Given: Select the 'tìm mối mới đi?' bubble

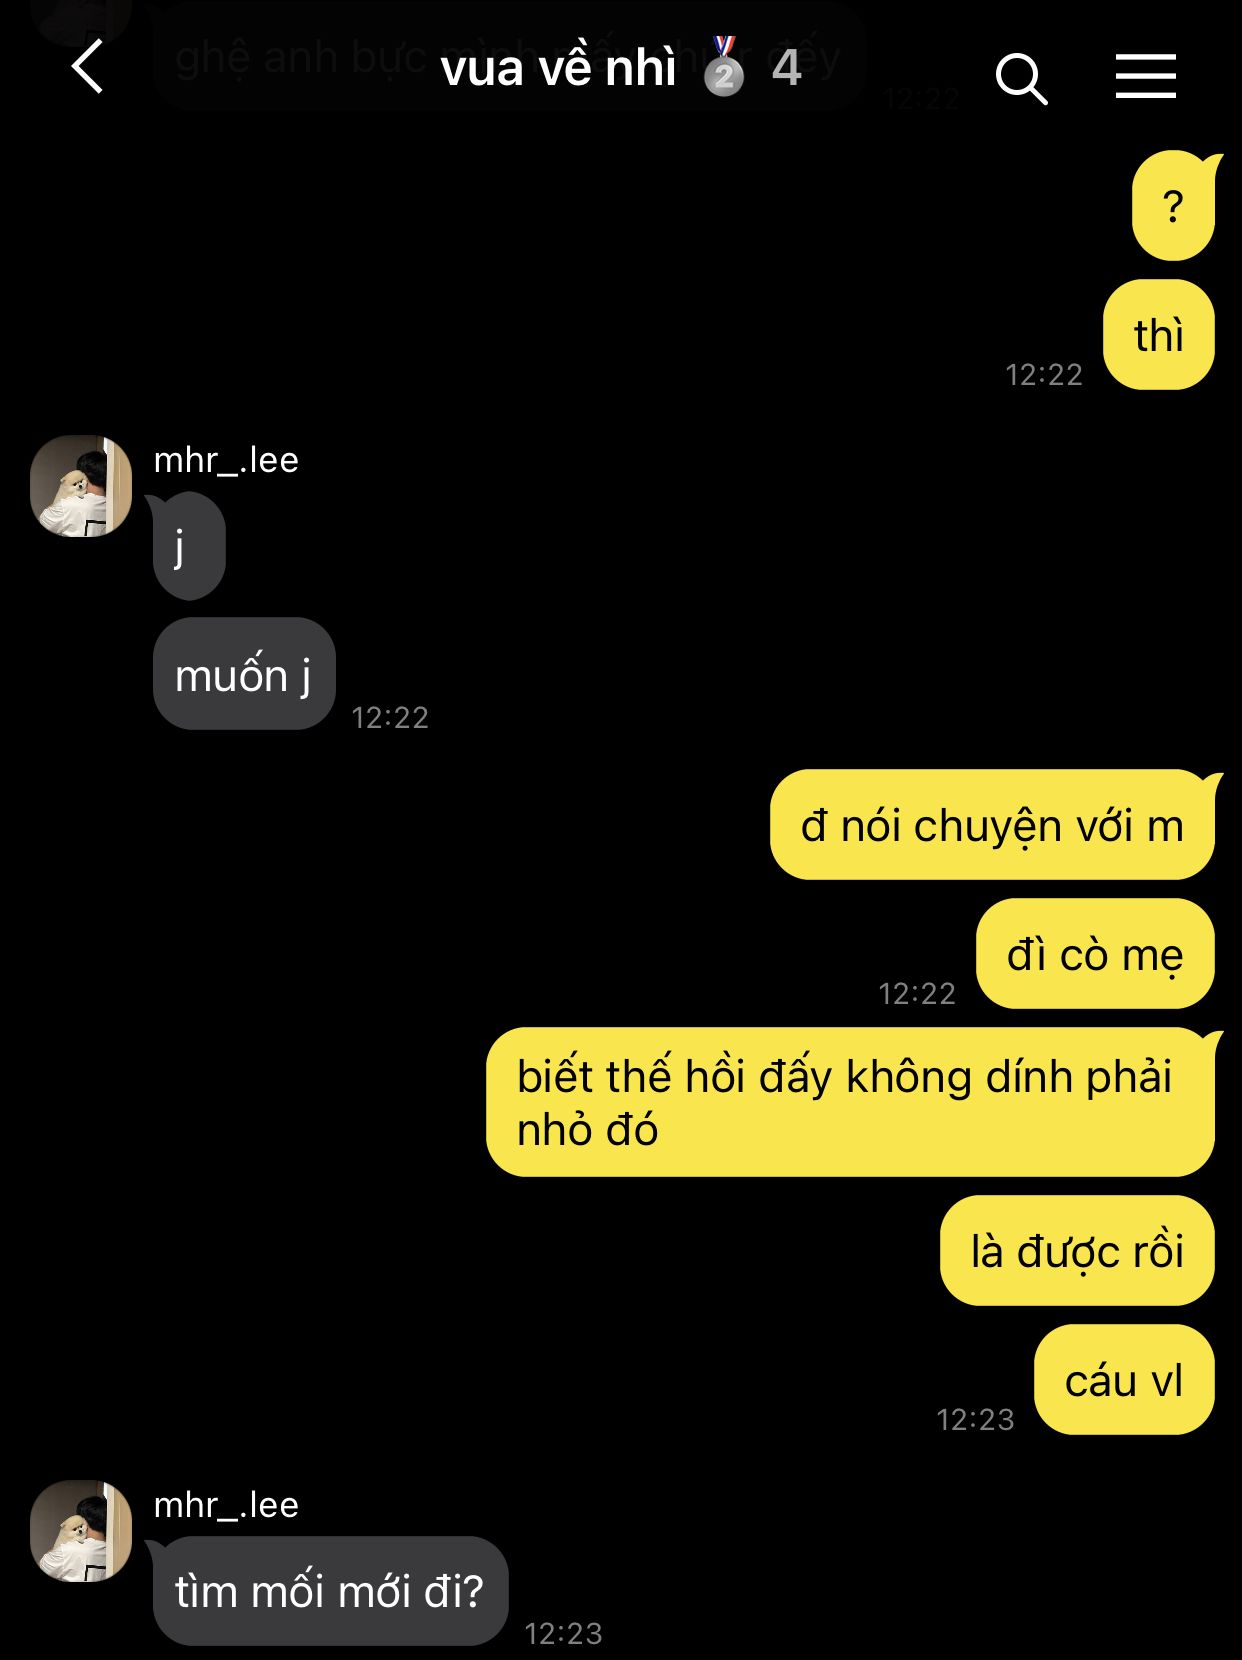Looking at the screenshot, I should 329,1591.
